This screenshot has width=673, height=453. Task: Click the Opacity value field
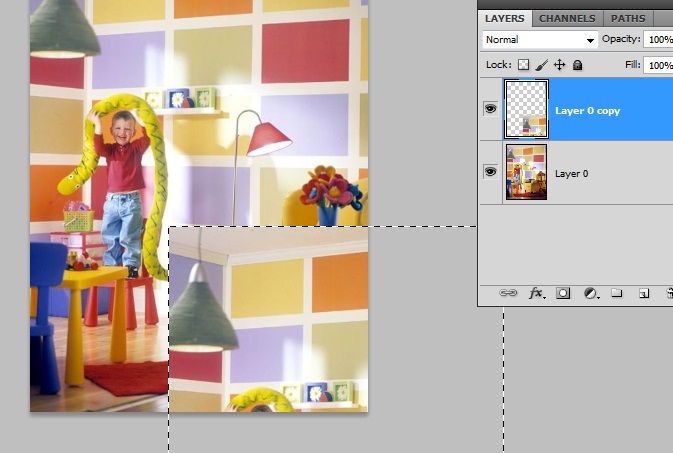pos(658,40)
